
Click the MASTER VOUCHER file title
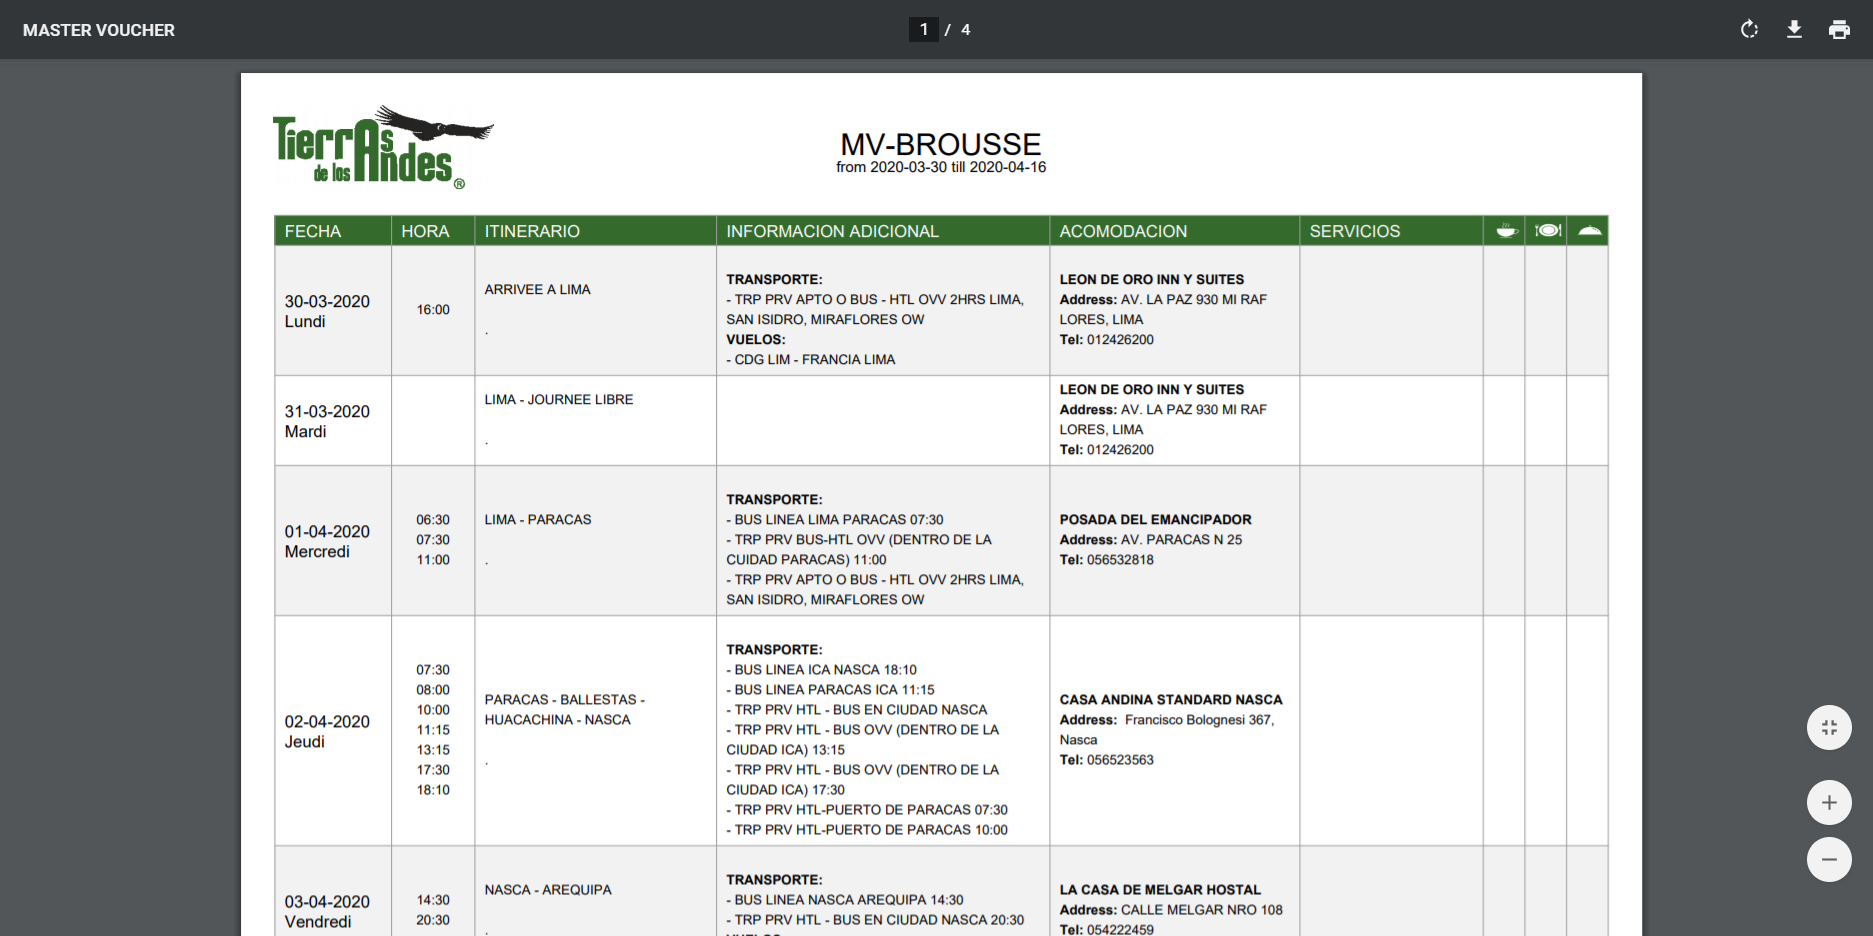coord(99,31)
